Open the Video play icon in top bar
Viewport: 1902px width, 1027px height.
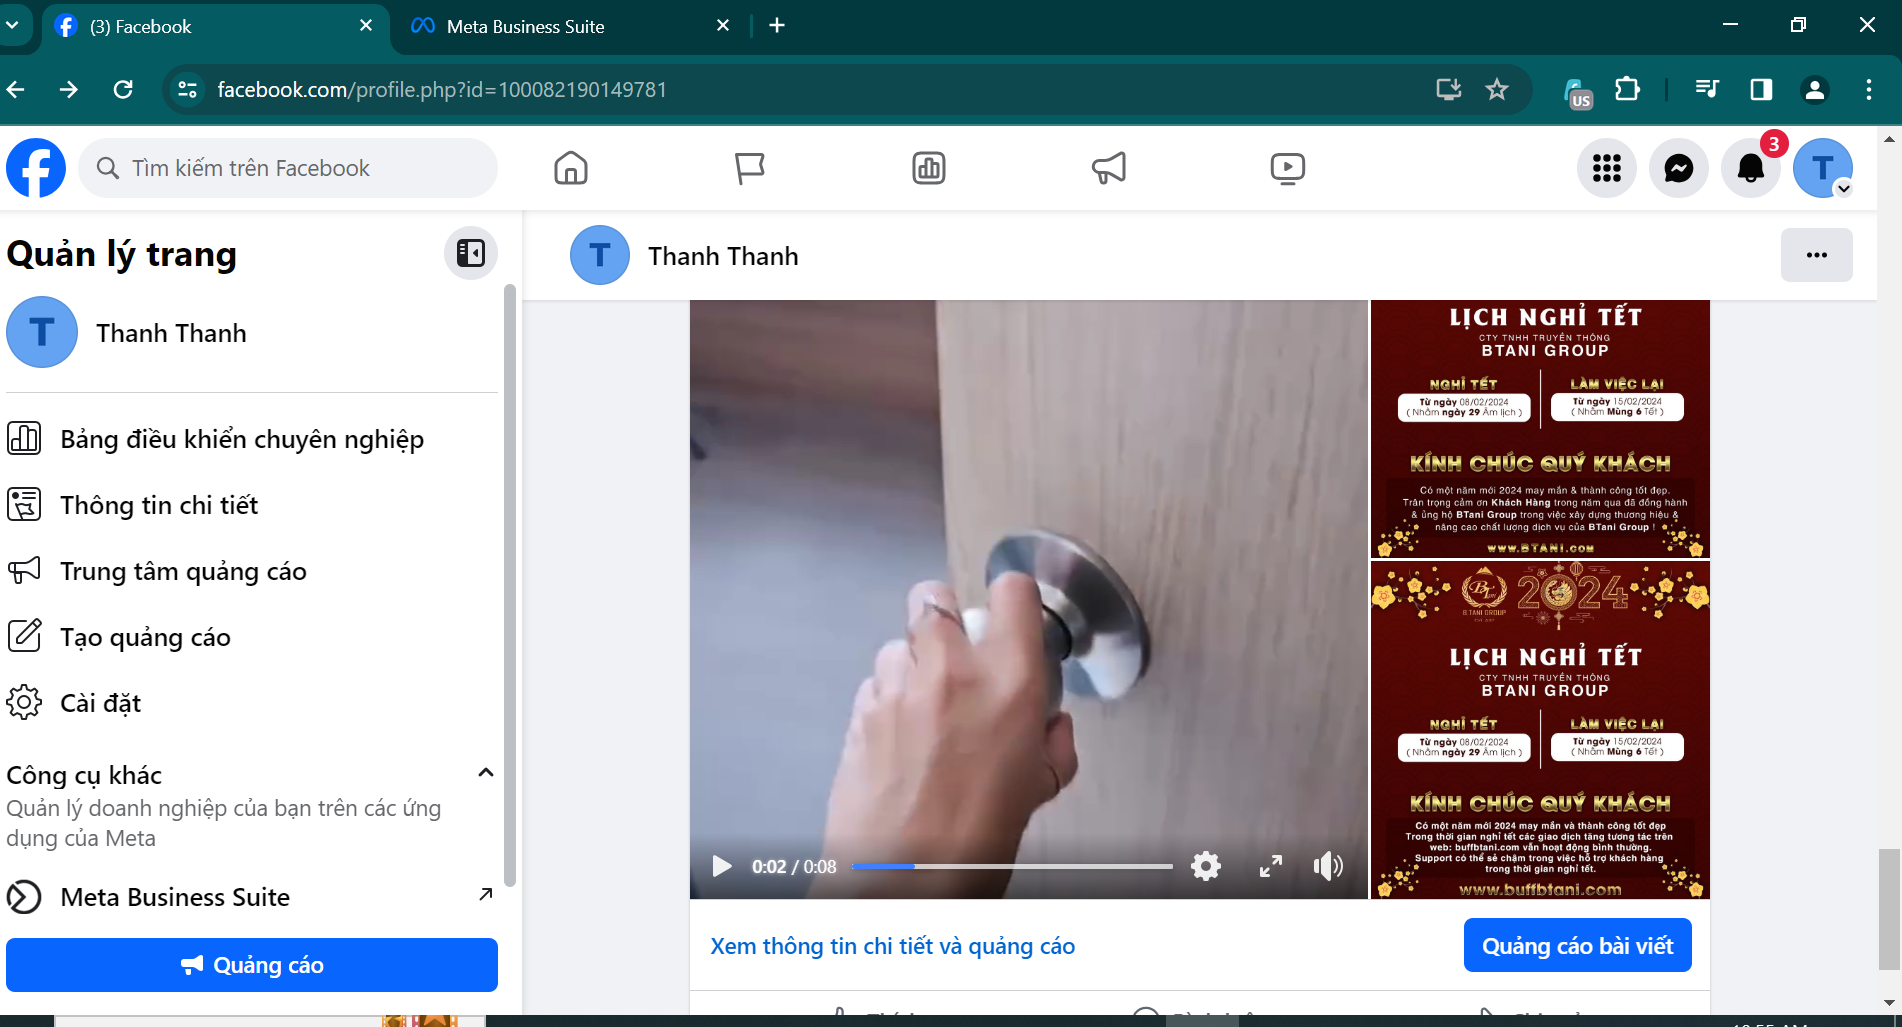[1287, 168]
